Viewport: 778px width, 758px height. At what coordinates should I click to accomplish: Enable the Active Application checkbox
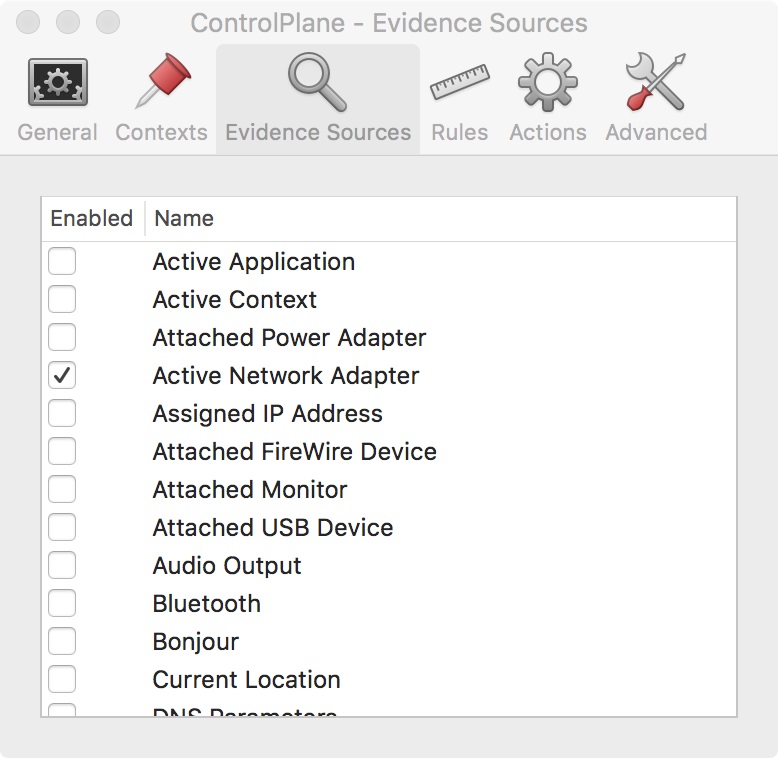pos(62,261)
